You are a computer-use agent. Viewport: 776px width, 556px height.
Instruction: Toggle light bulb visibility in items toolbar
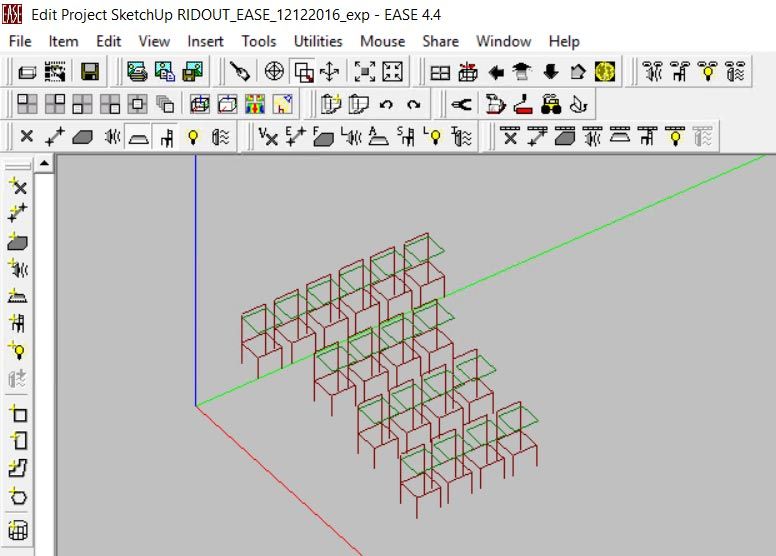coord(194,137)
